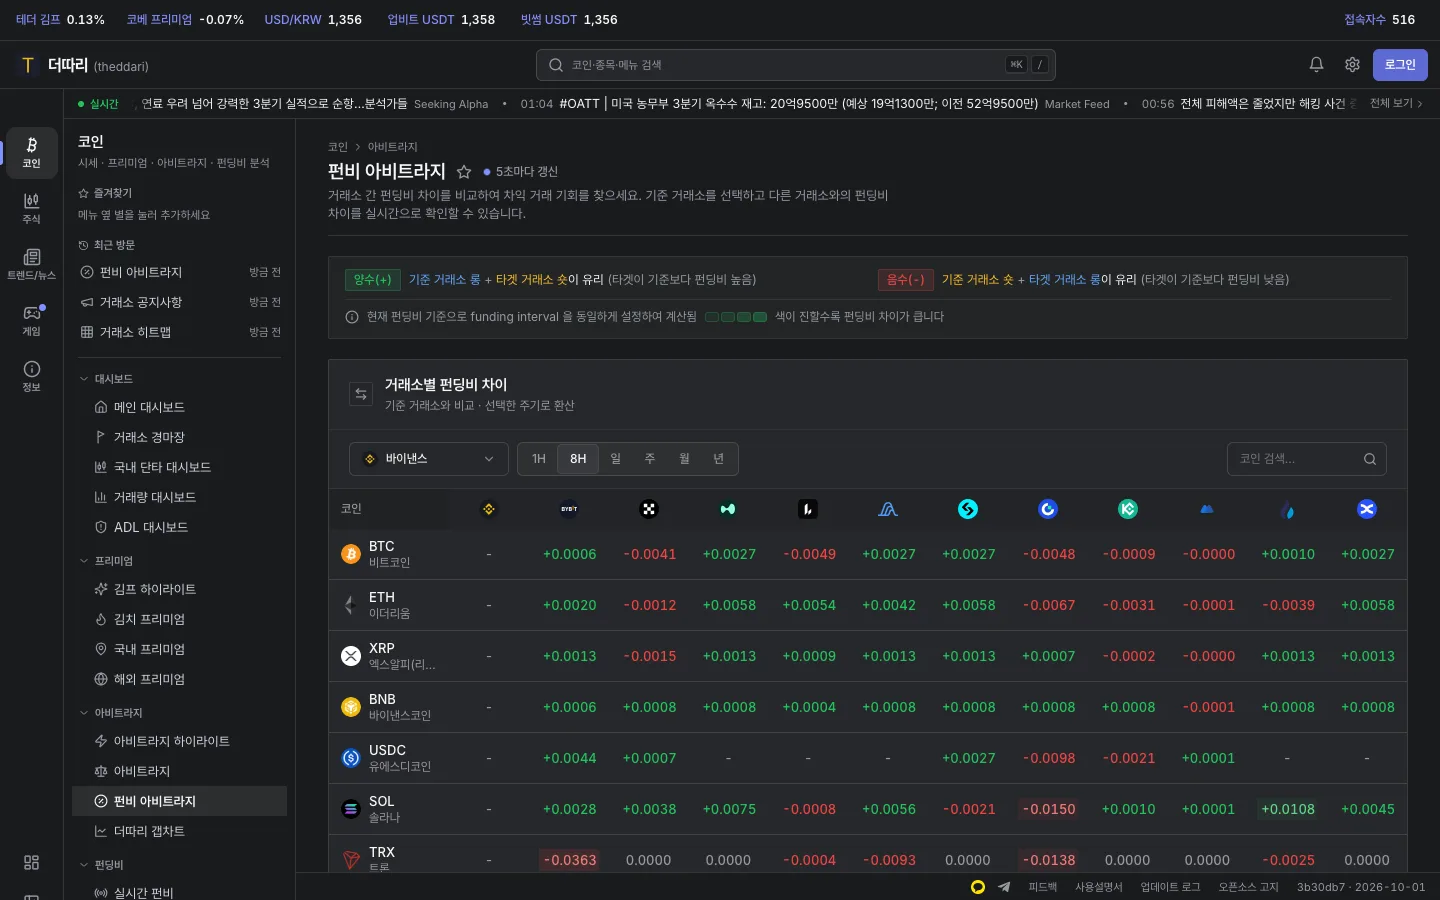Open the 주식 section in the left rail

(x=32, y=209)
